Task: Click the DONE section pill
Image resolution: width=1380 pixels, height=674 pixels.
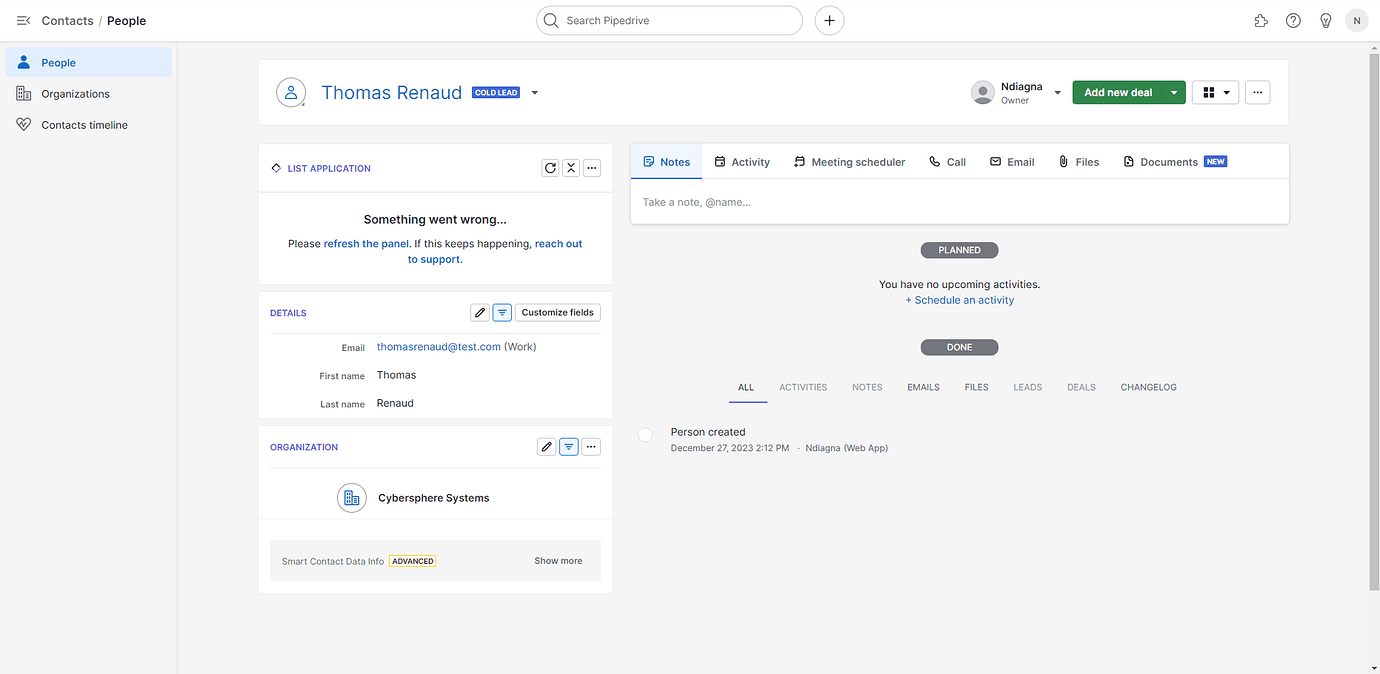Action: [960, 347]
